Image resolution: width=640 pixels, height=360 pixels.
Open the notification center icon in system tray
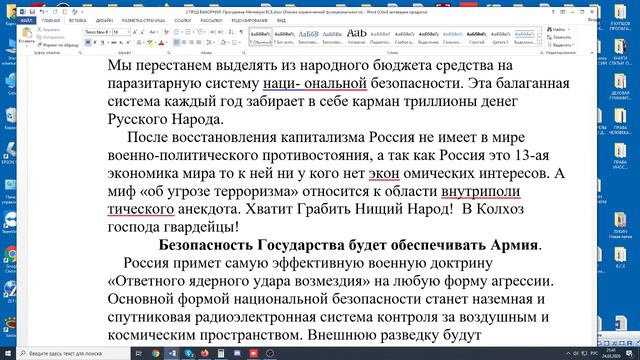tap(629, 353)
